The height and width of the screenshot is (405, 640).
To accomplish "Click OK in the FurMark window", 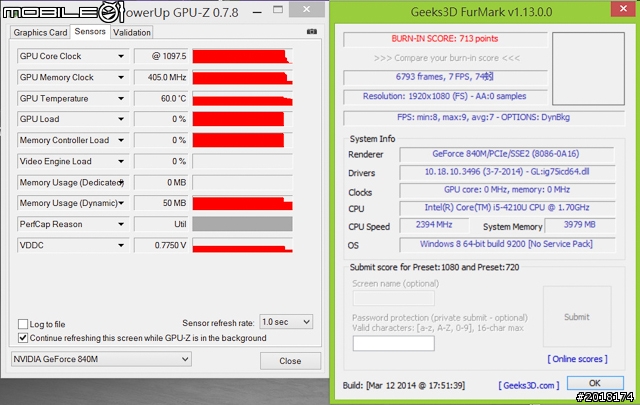I will point(595,383).
